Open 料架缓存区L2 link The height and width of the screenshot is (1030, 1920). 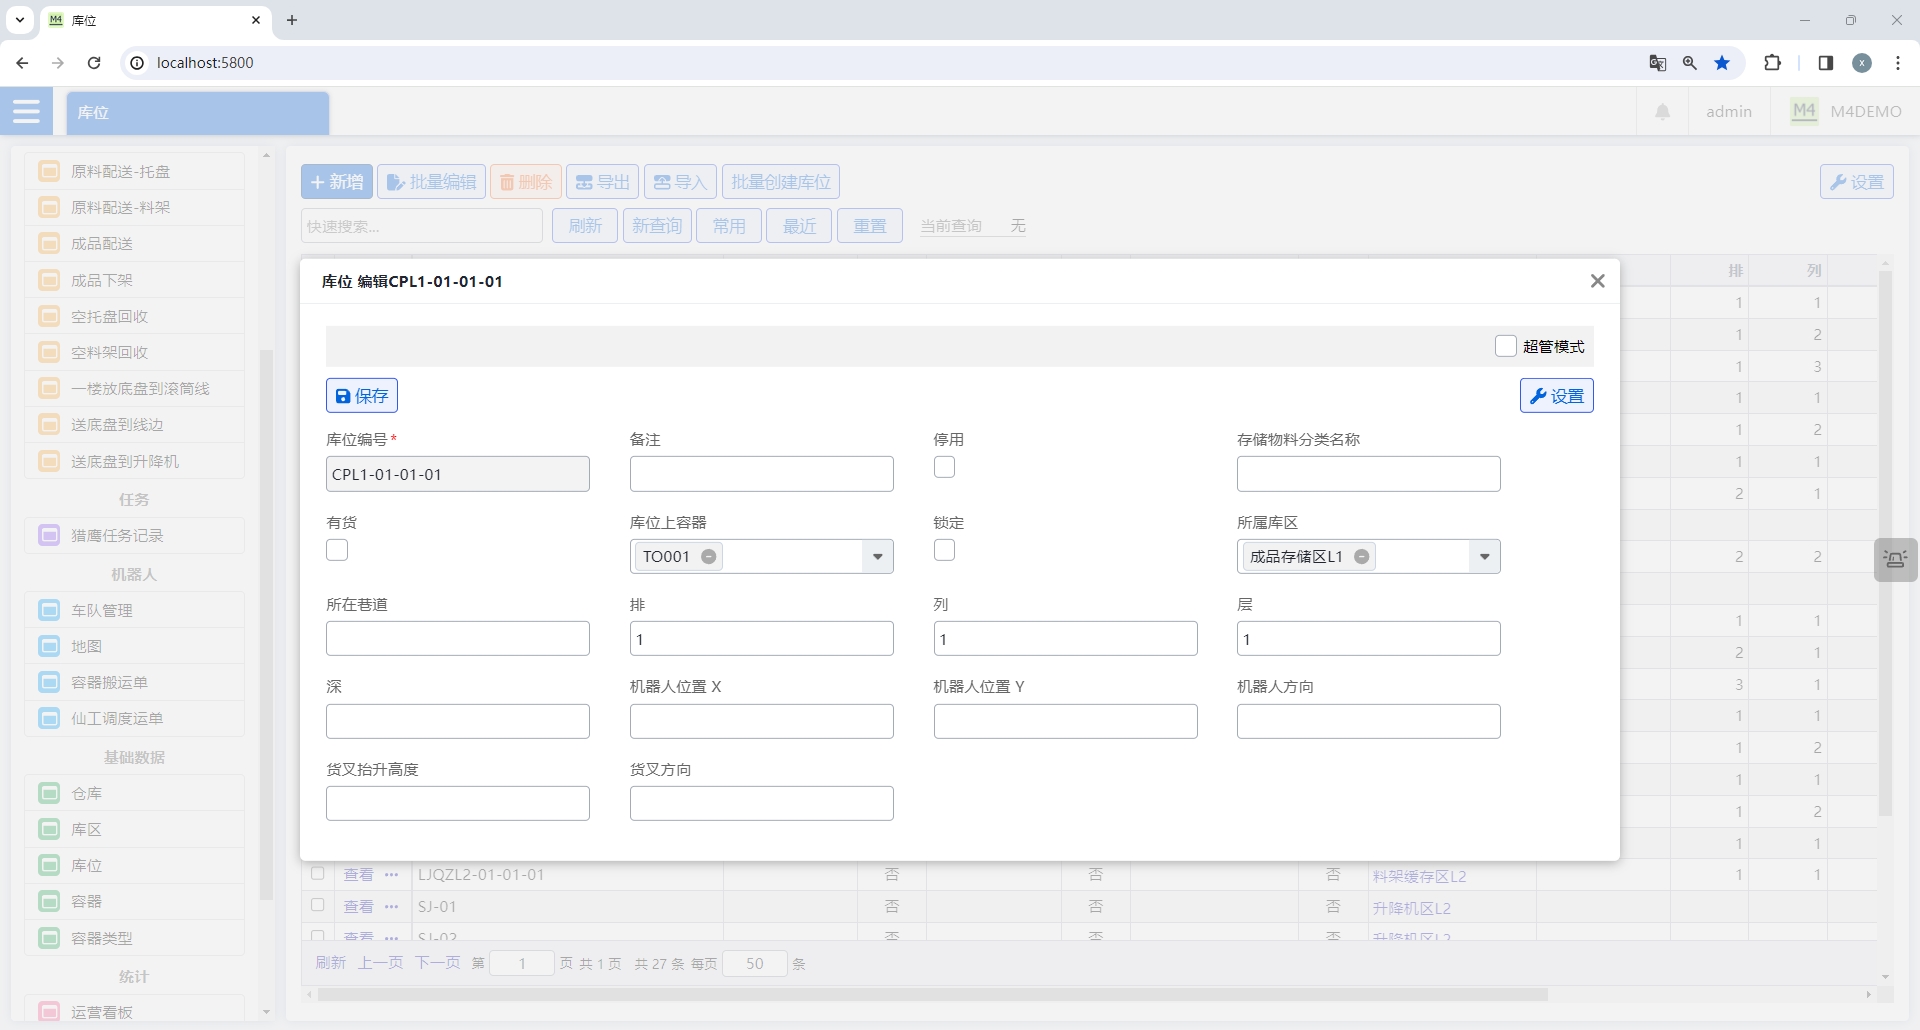point(1419,876)
